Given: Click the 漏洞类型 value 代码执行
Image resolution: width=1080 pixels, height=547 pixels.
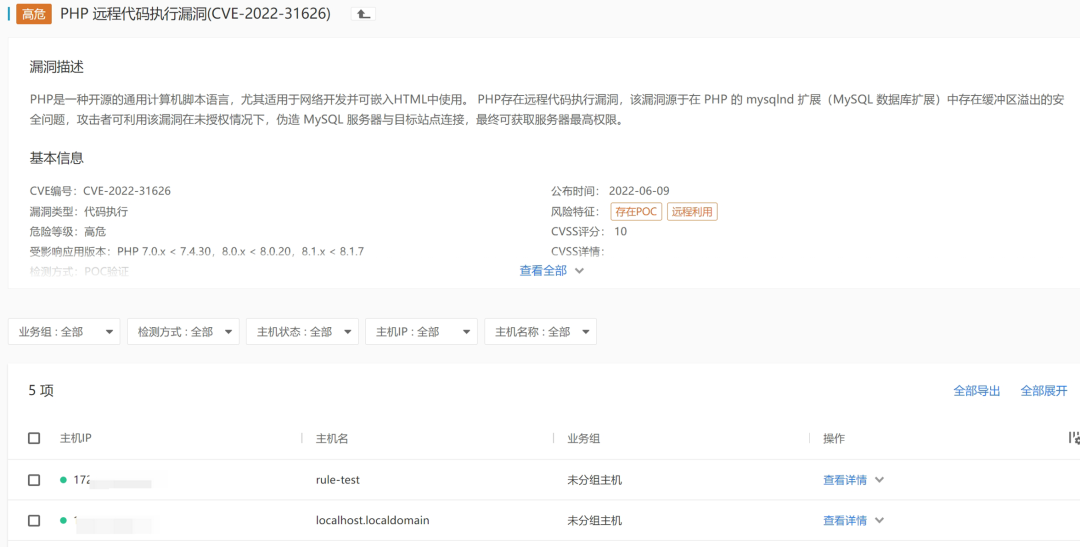Looking at the screenshot, I should coord(106,211).
